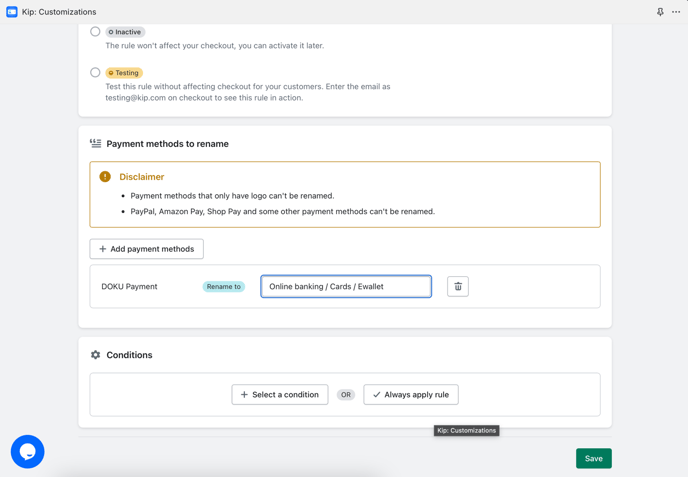This screenshot has width=688, height=477.
Task: Save the customization rule
Action: pos(594,458)
